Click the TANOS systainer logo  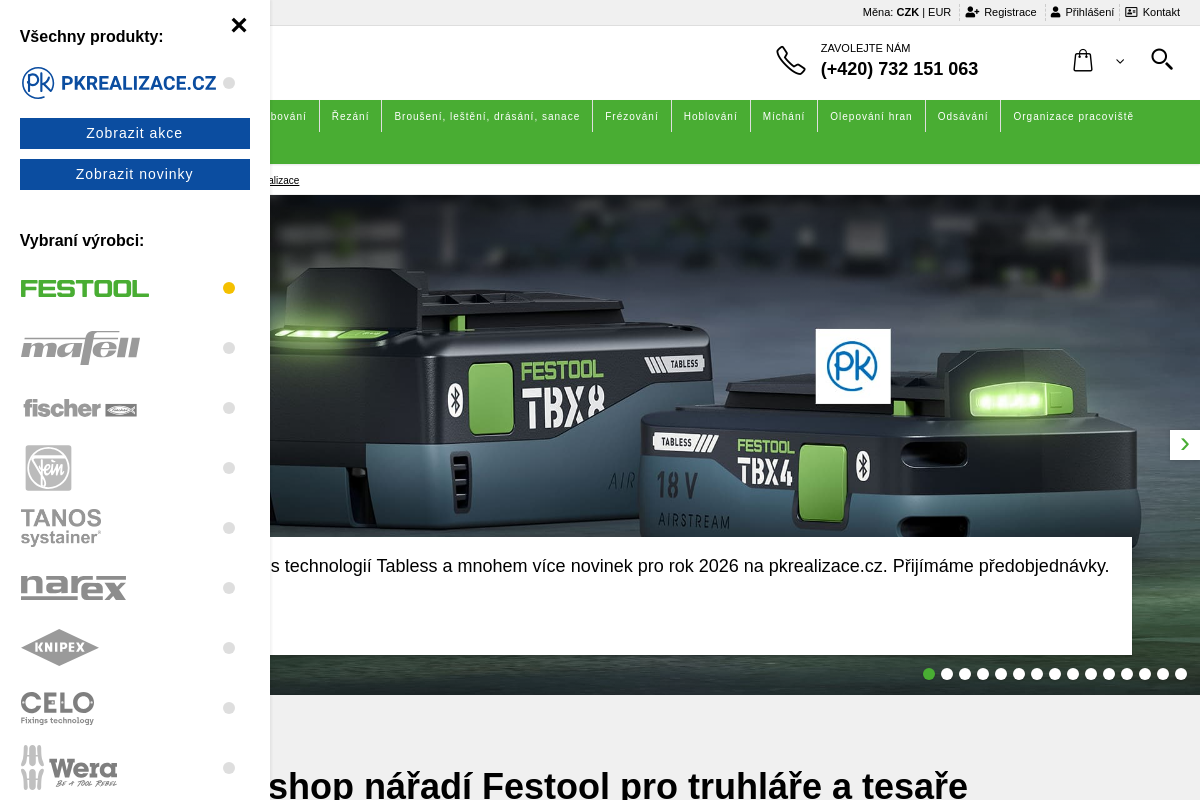click(x=61, y=527)
